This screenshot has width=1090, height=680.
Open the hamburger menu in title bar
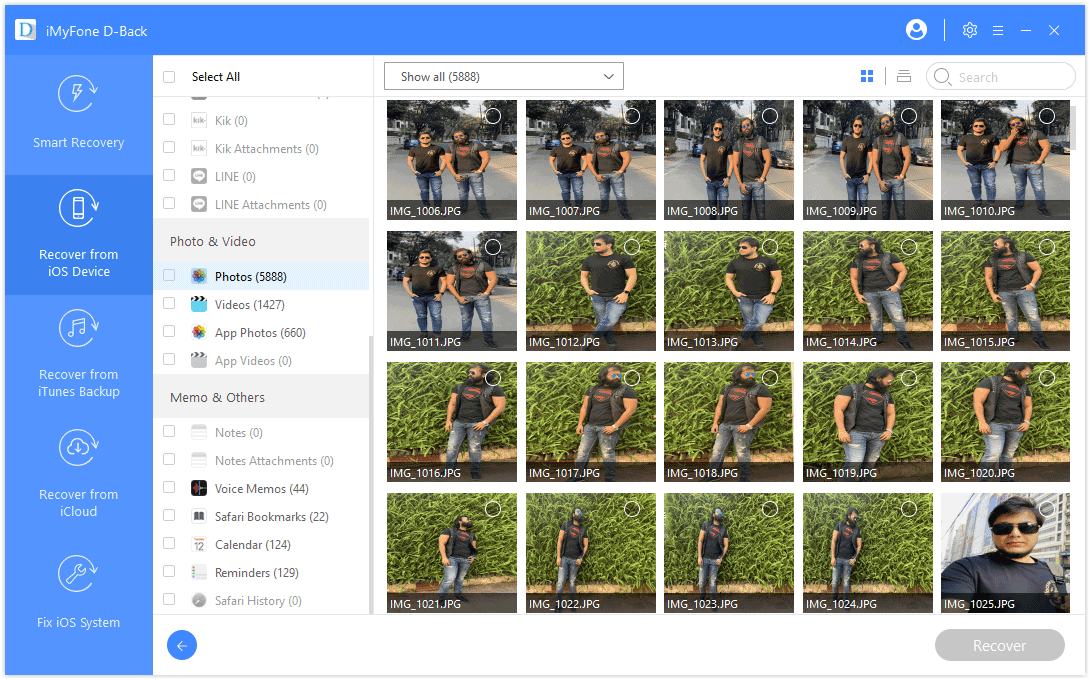coord(997,31)
